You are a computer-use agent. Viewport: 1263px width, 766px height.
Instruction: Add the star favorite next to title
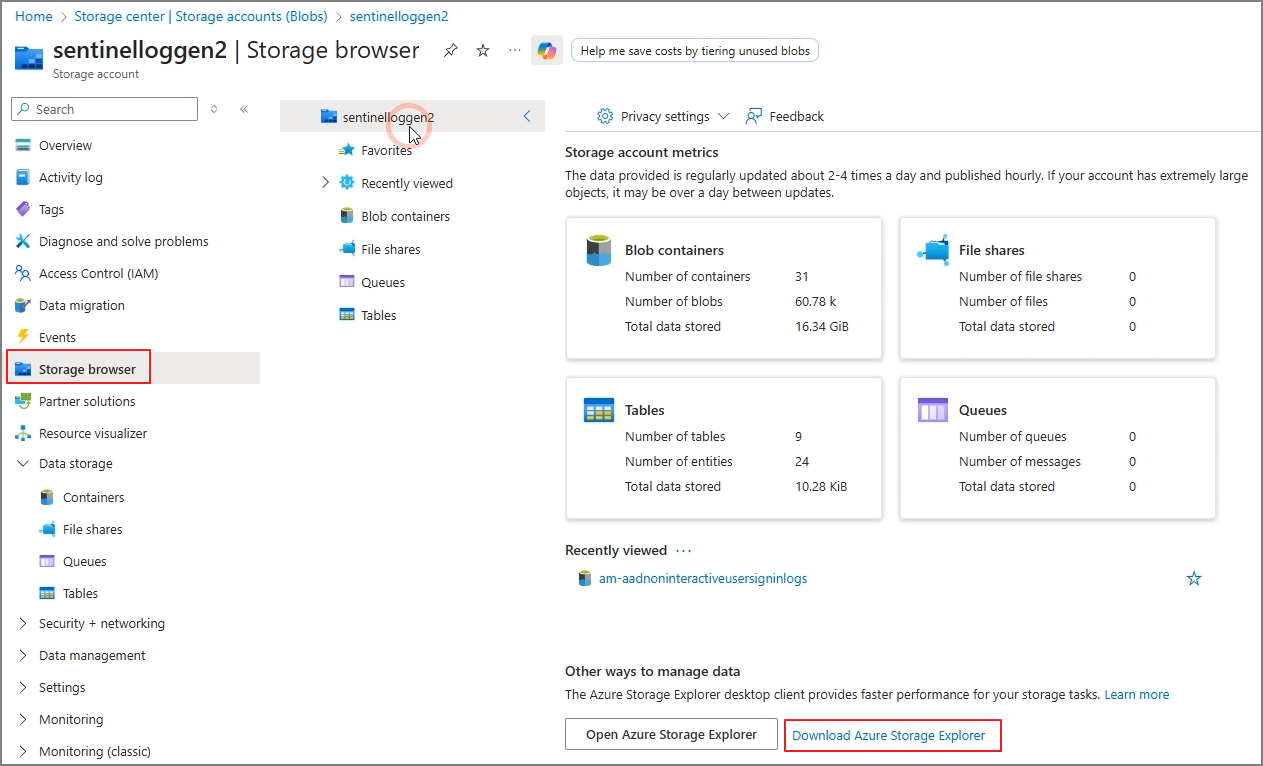483,51
